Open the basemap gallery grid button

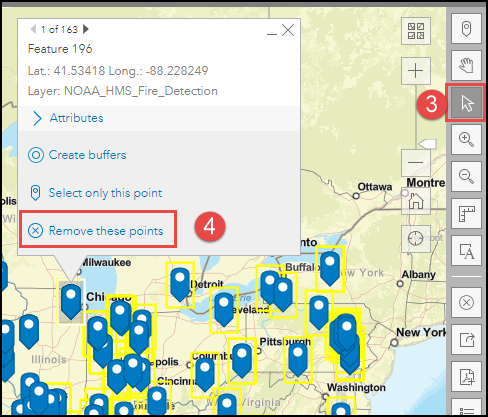[416, 31]
